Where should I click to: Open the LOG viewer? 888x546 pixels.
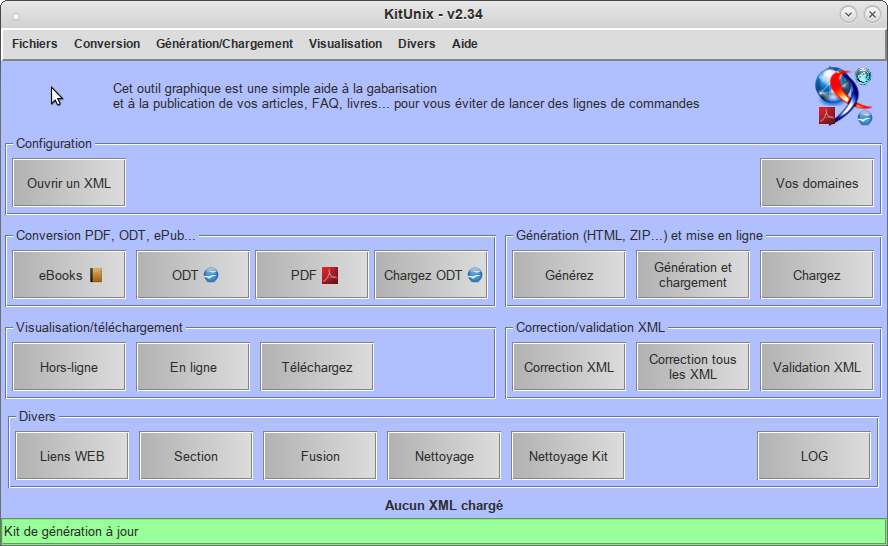coord(814,456)
